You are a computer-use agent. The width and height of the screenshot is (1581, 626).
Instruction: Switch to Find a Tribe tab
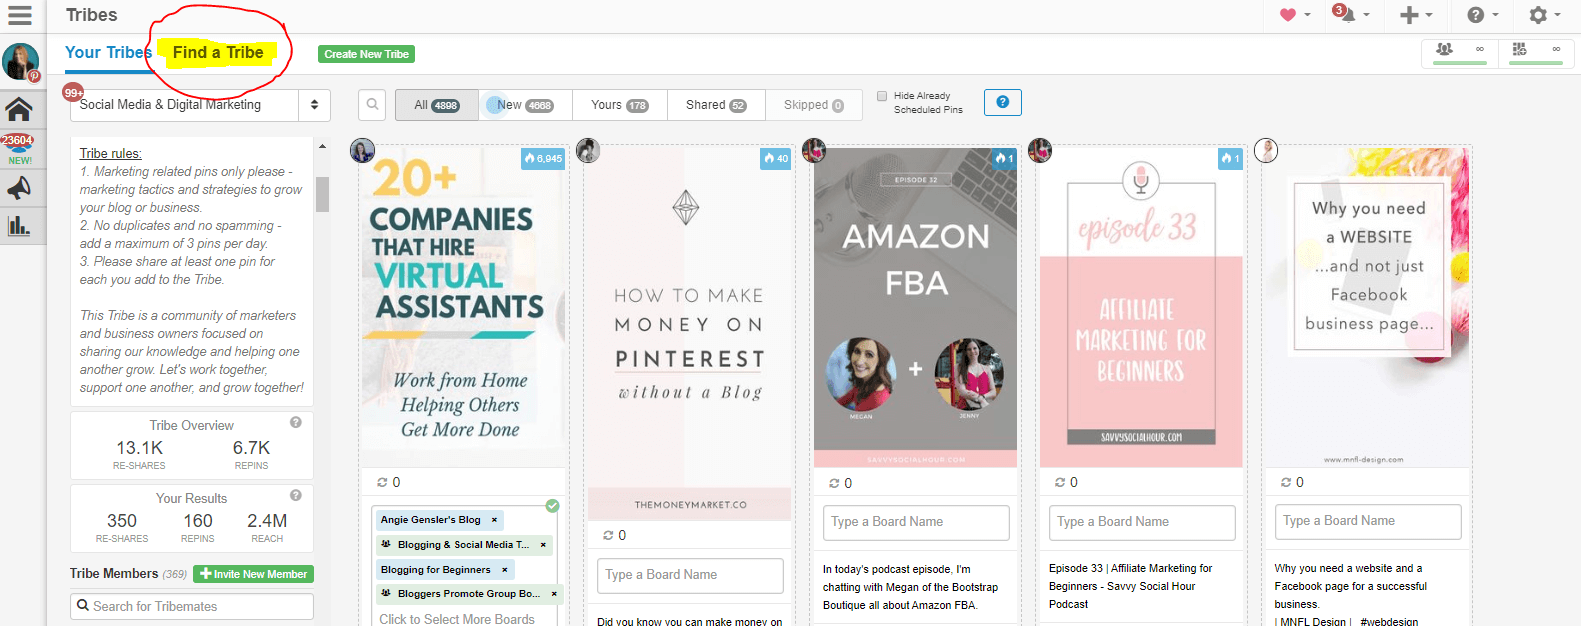click(x=218, y=52)
